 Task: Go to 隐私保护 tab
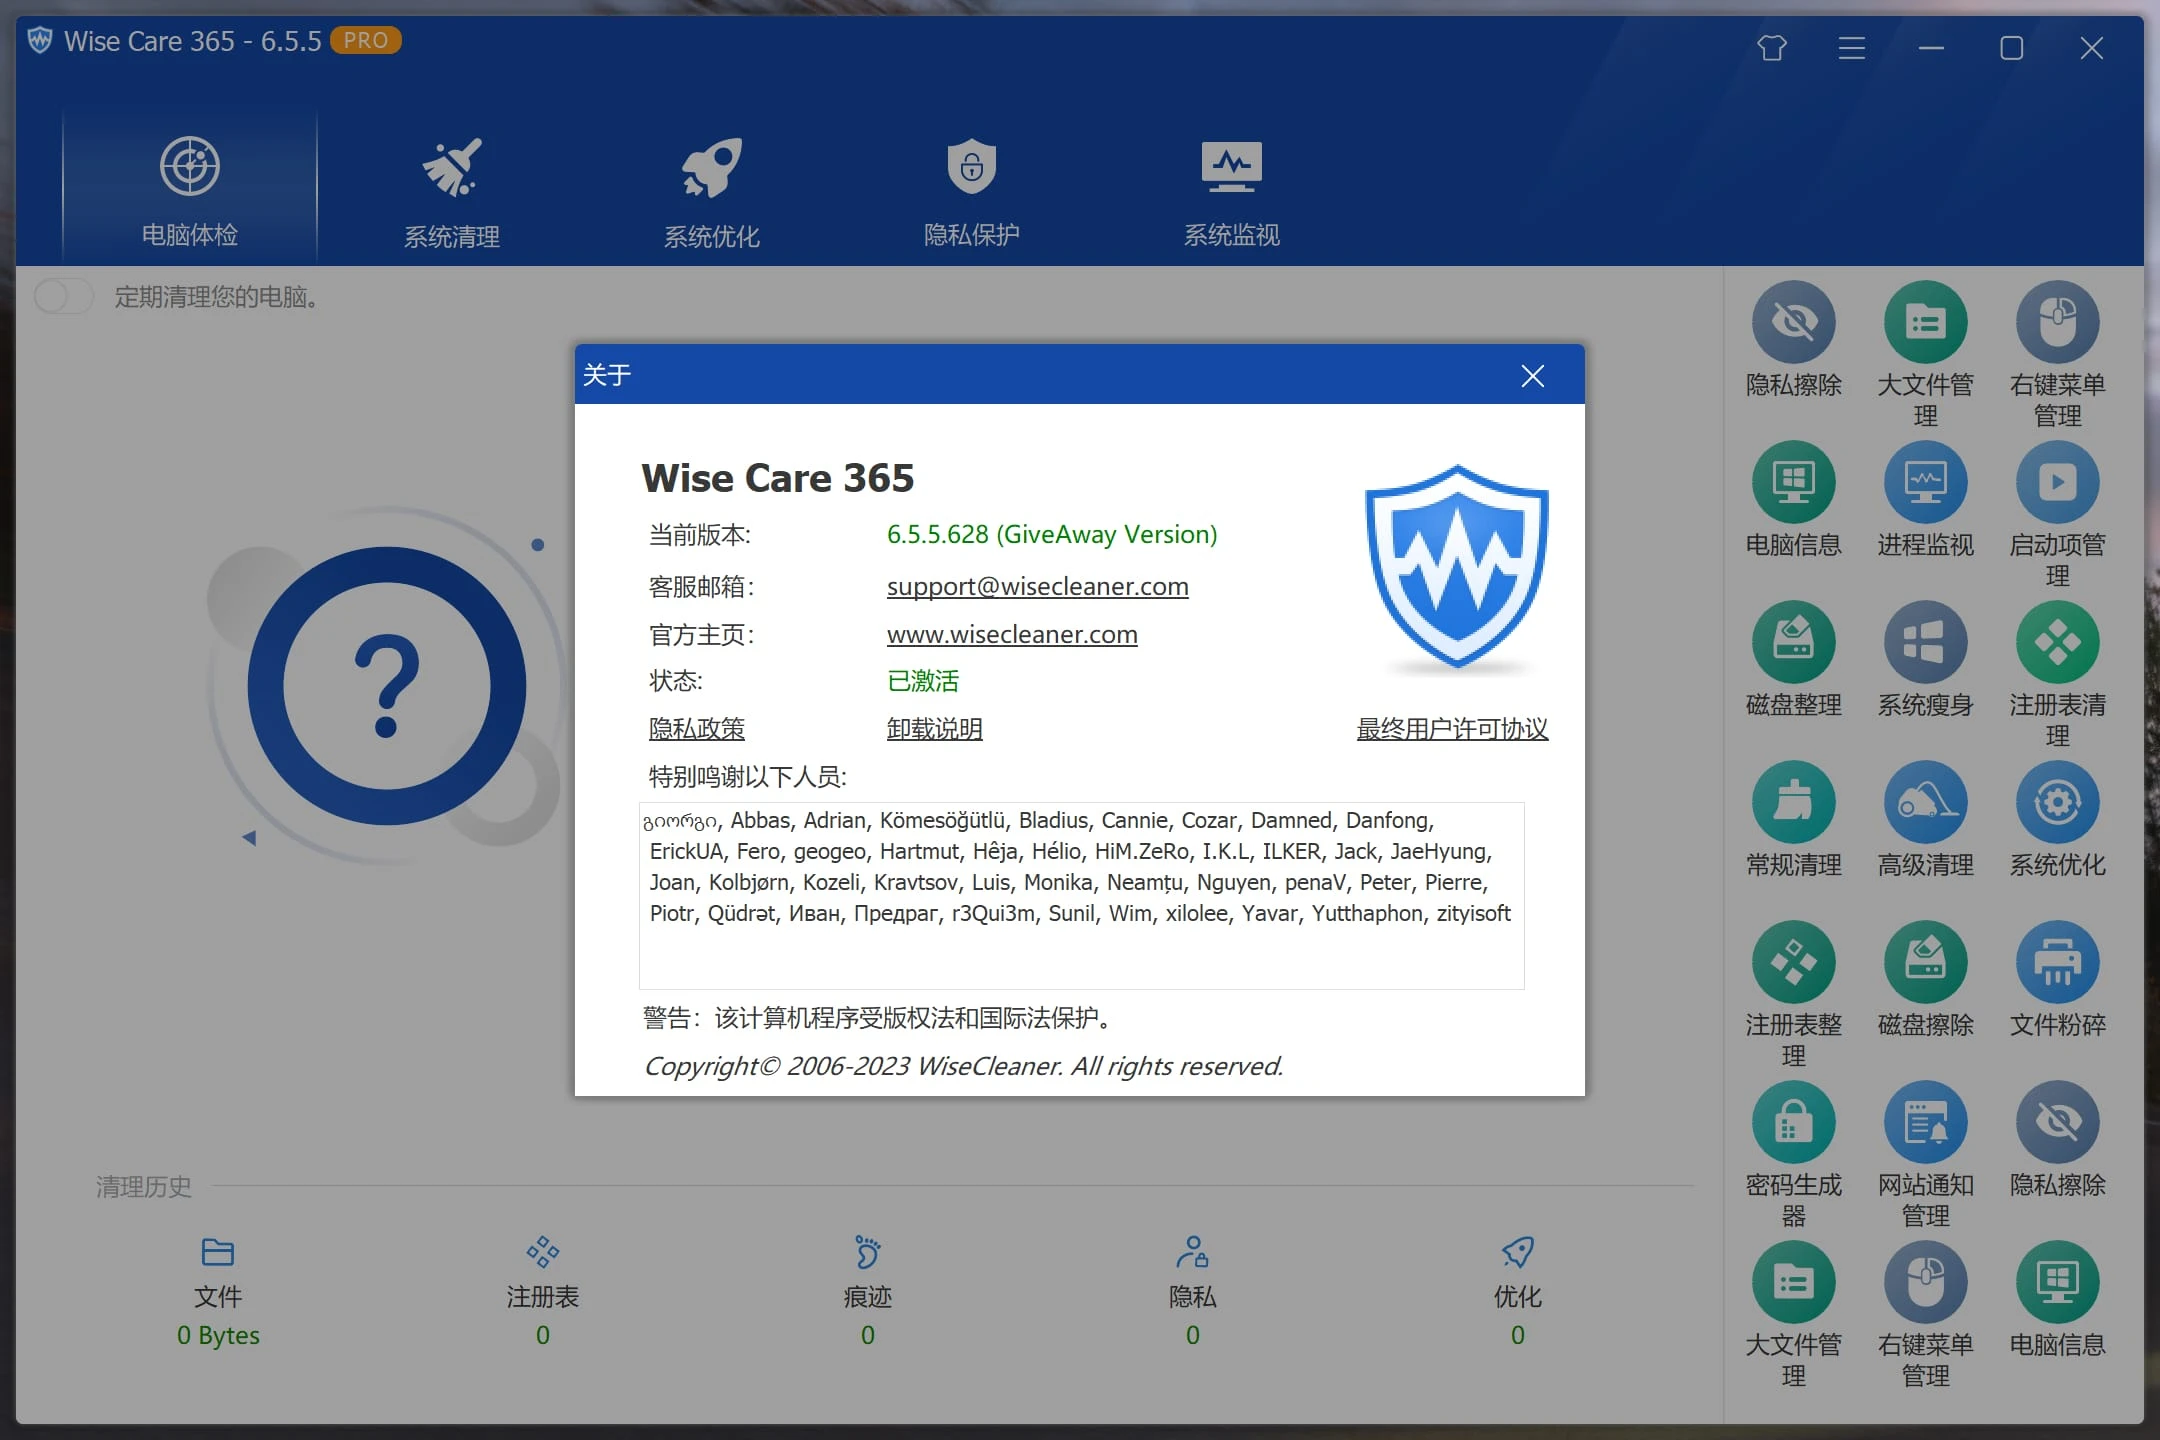[971, 190]
